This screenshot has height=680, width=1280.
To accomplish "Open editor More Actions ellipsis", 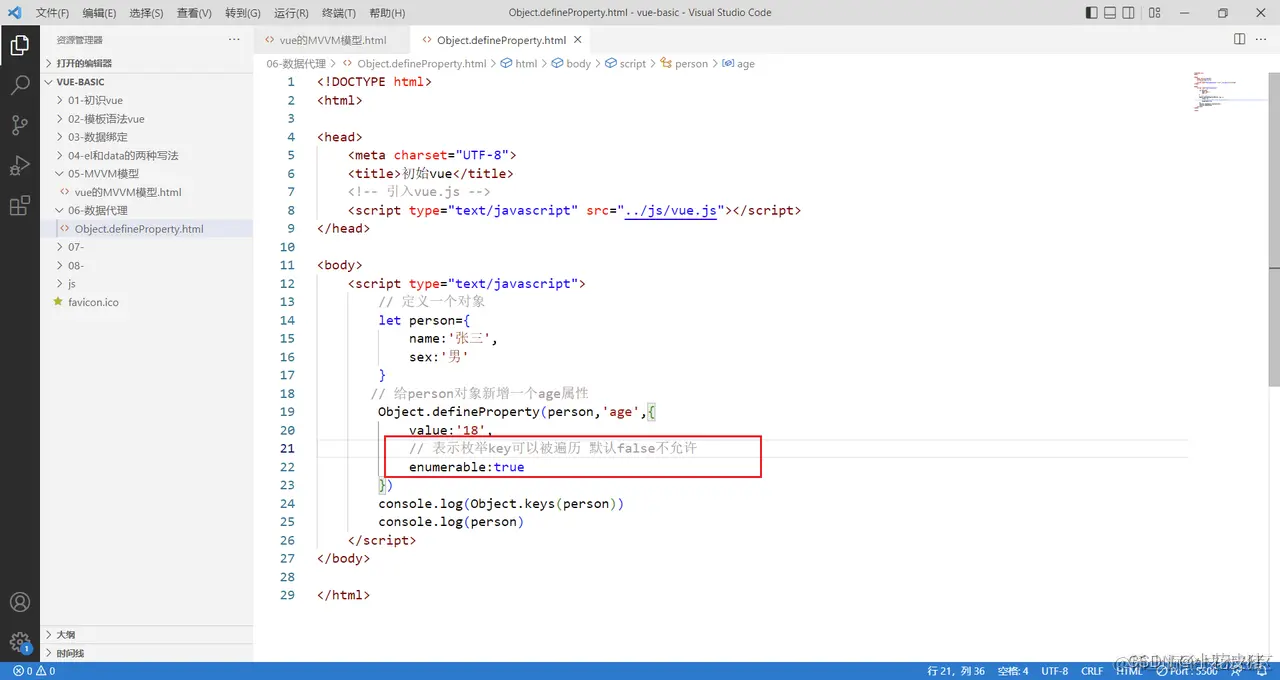I will point(1263,39).
